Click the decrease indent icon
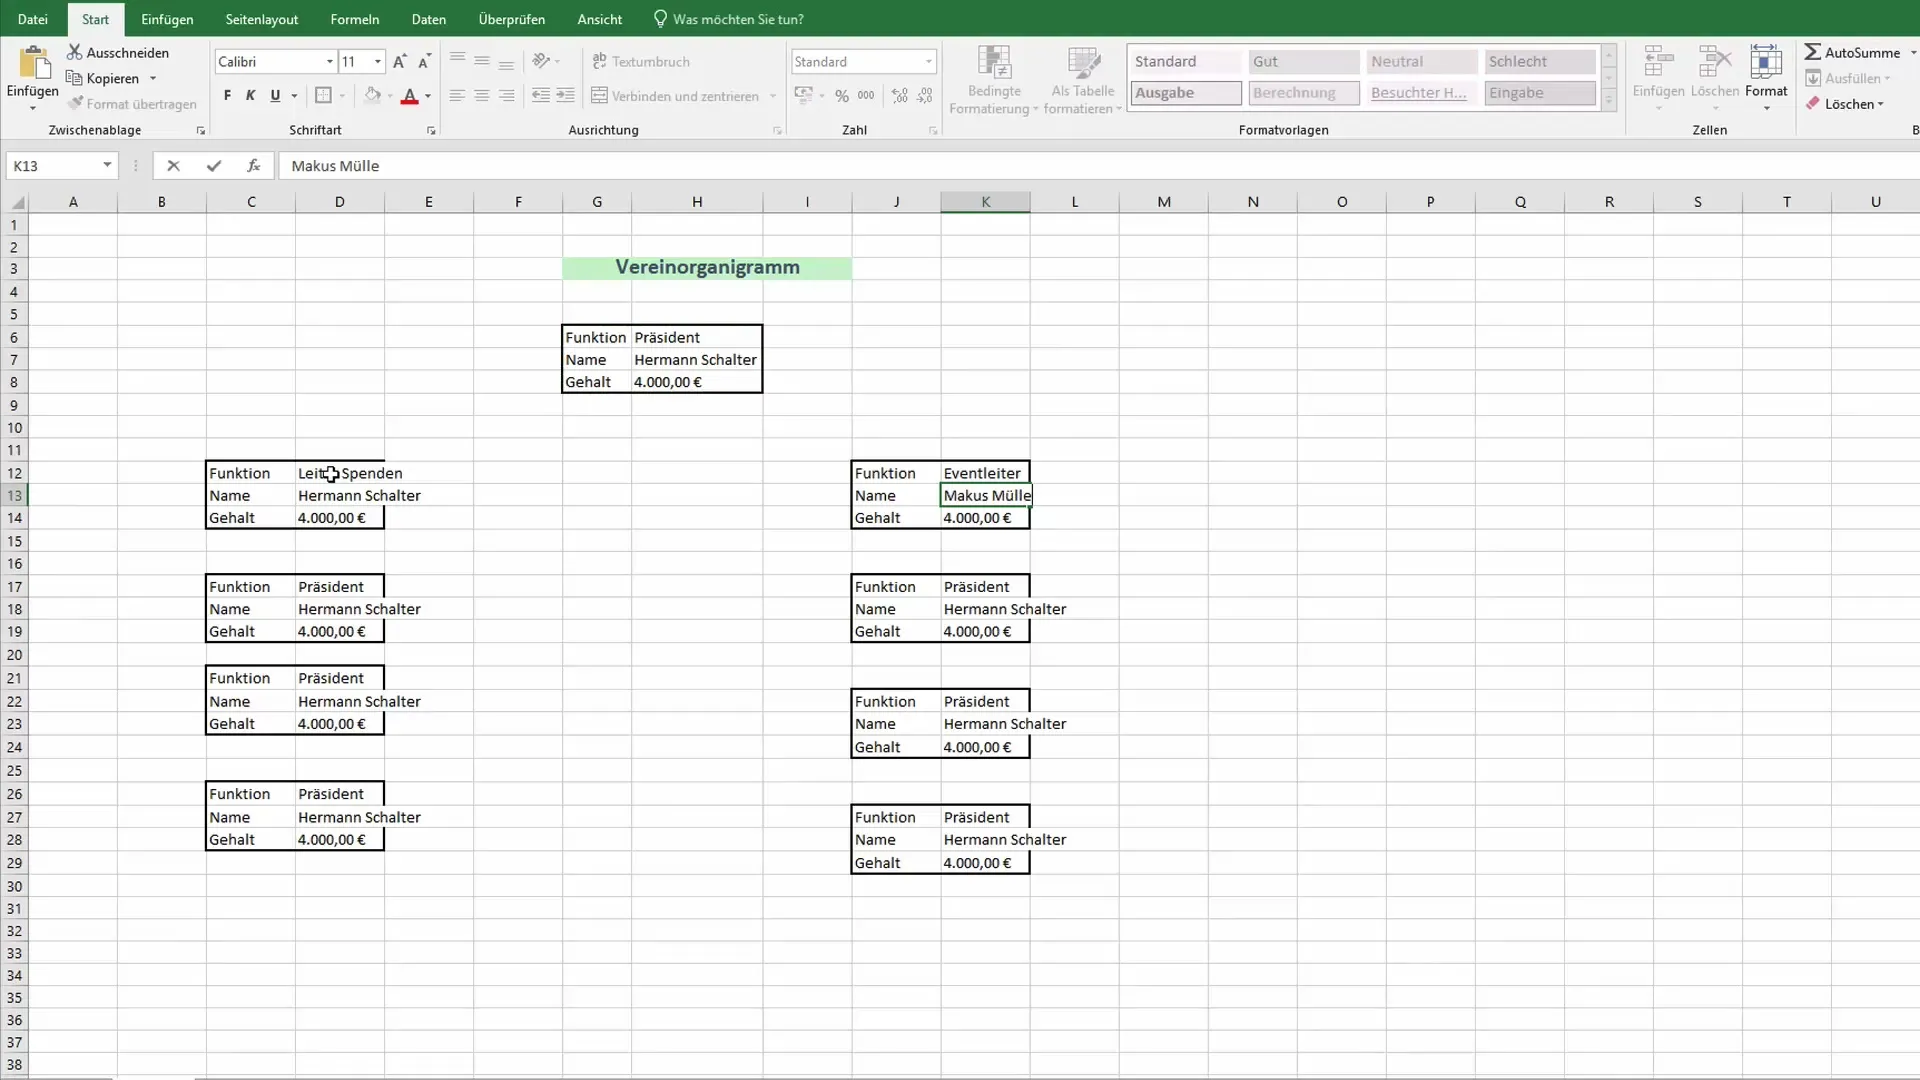Image resolution: width=1920 pixels, height=1080 pixels. (540, 96)
